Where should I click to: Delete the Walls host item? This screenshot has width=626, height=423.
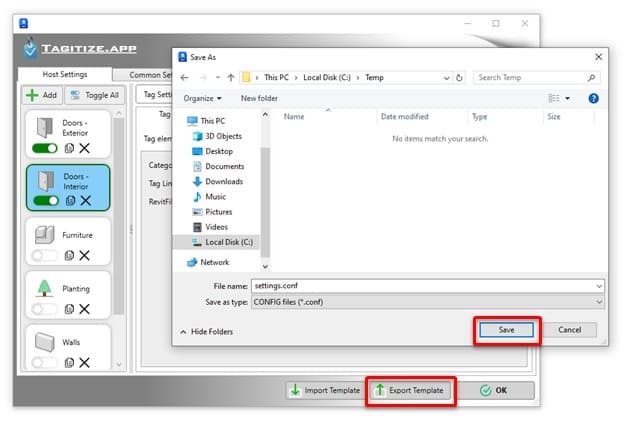click(x=84, y=362)
